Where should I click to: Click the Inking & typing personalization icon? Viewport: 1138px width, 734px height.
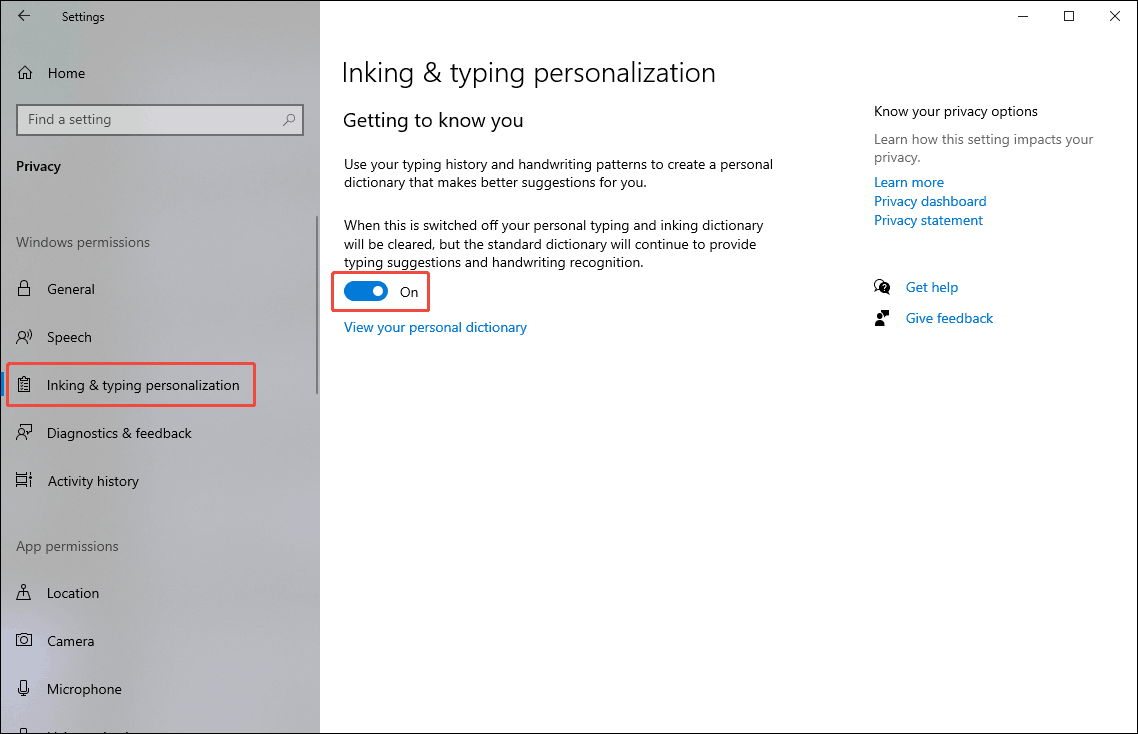[25, 384]
